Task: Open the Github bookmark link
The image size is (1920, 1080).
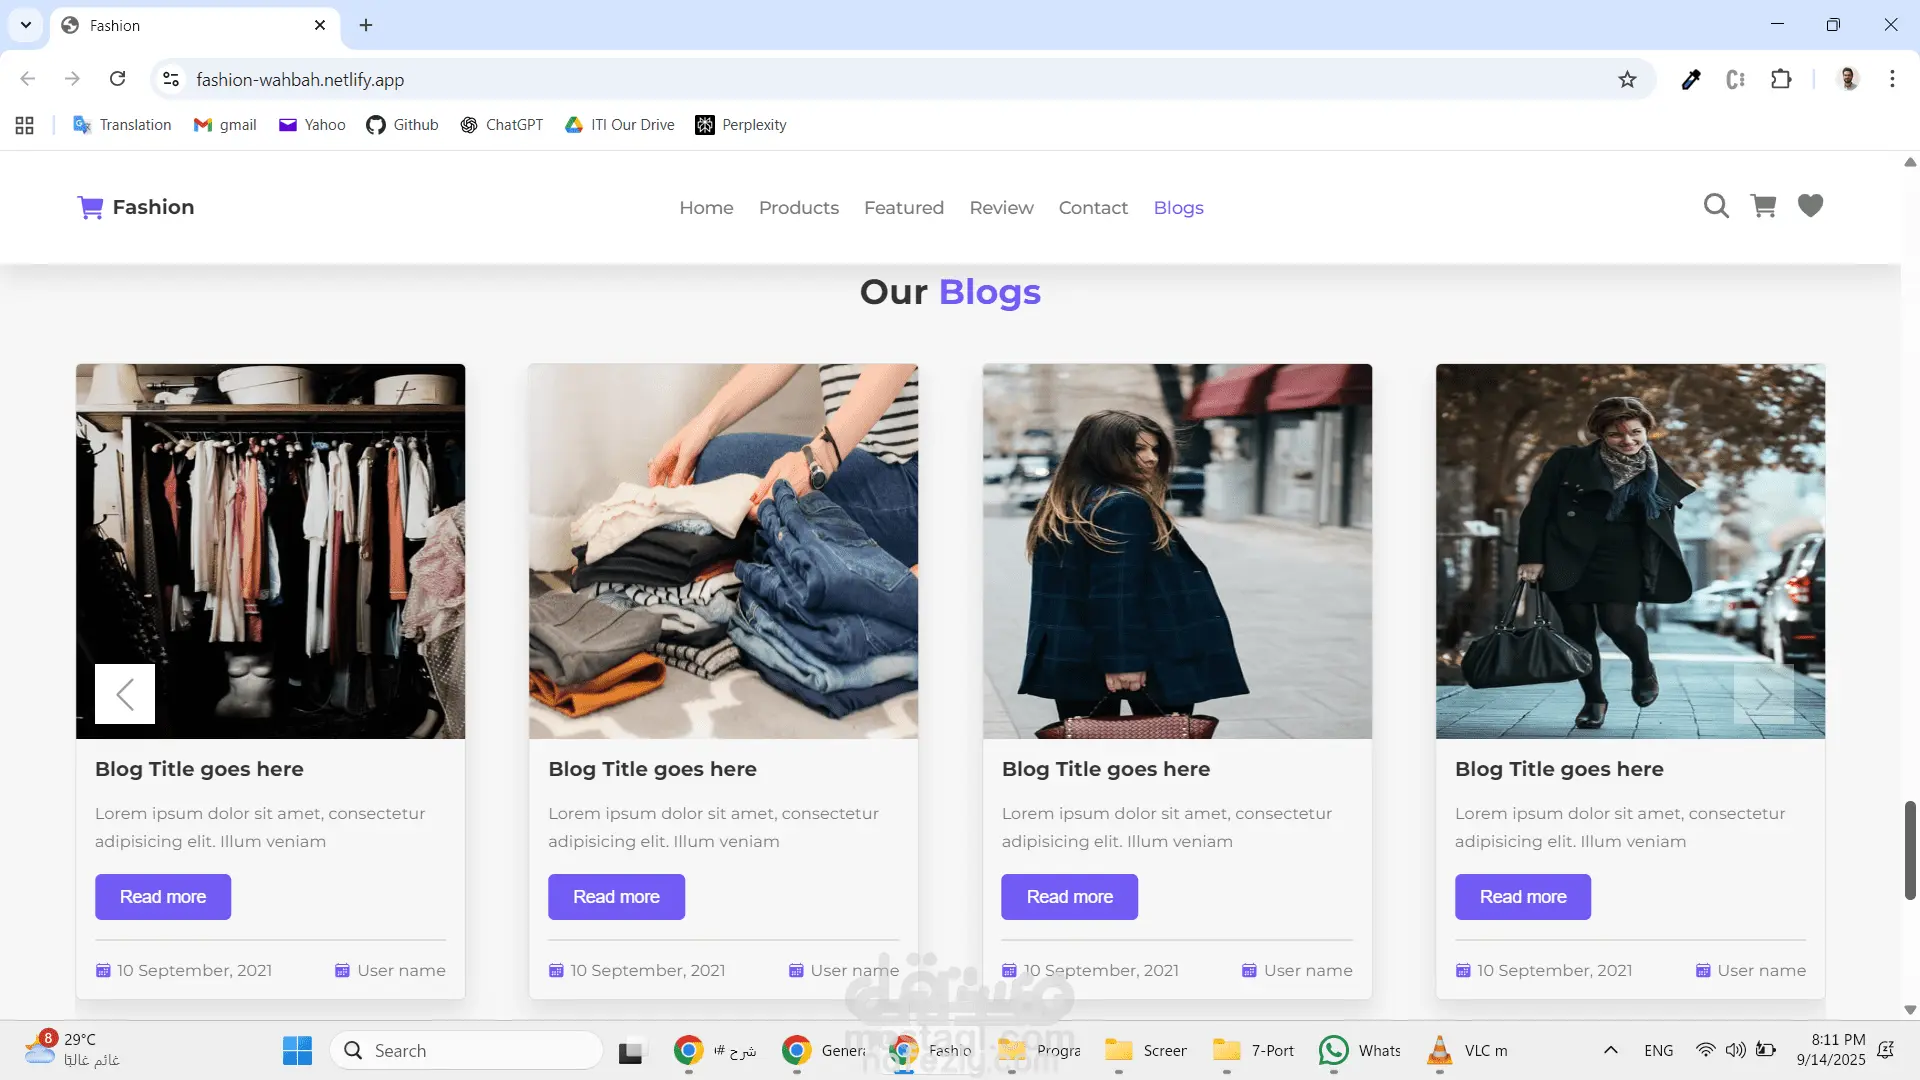Action: click(x=402, y=125)
